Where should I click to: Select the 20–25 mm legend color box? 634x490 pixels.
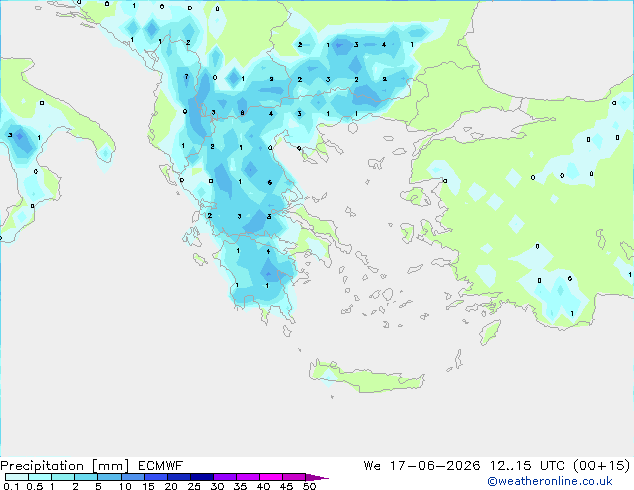coord(179,477)
